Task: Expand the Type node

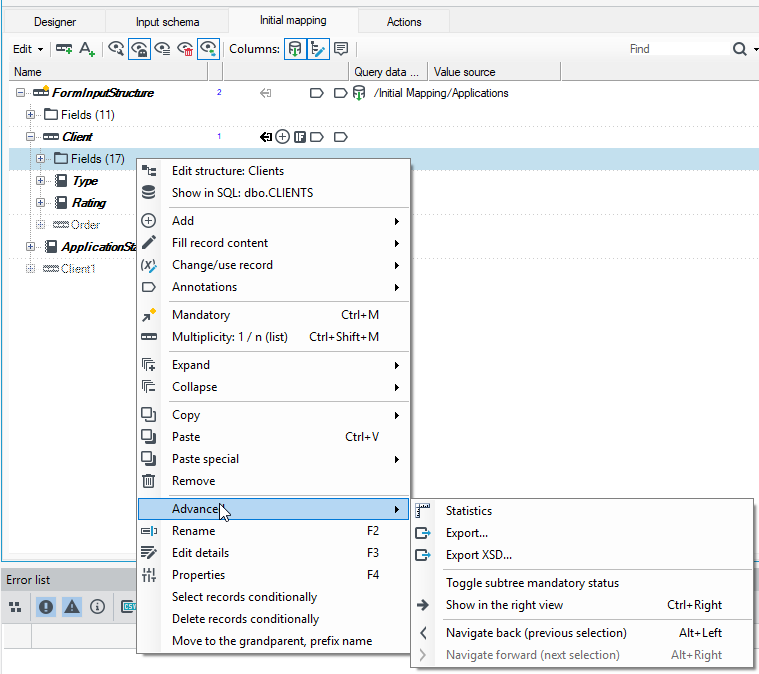Action: [x=41, y=181]
